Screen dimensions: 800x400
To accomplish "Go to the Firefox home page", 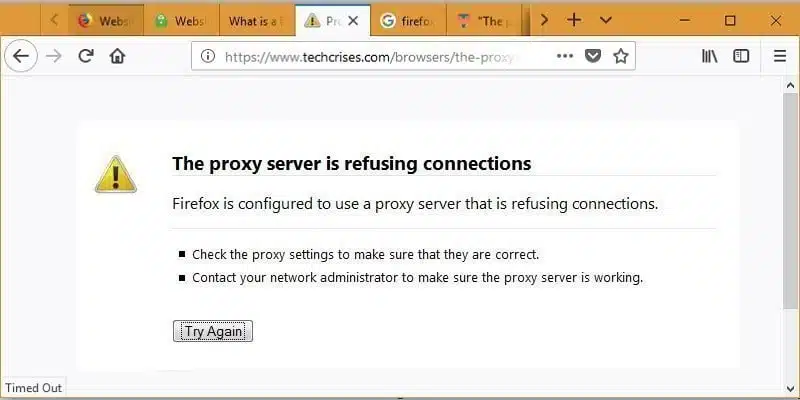I will tap(117, 56).
